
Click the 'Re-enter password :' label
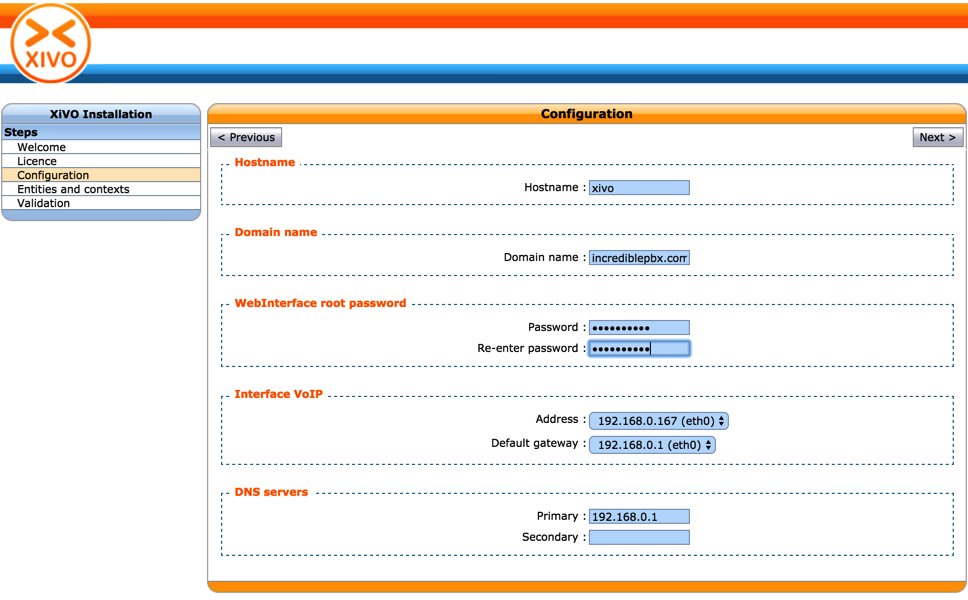(532, 348)
